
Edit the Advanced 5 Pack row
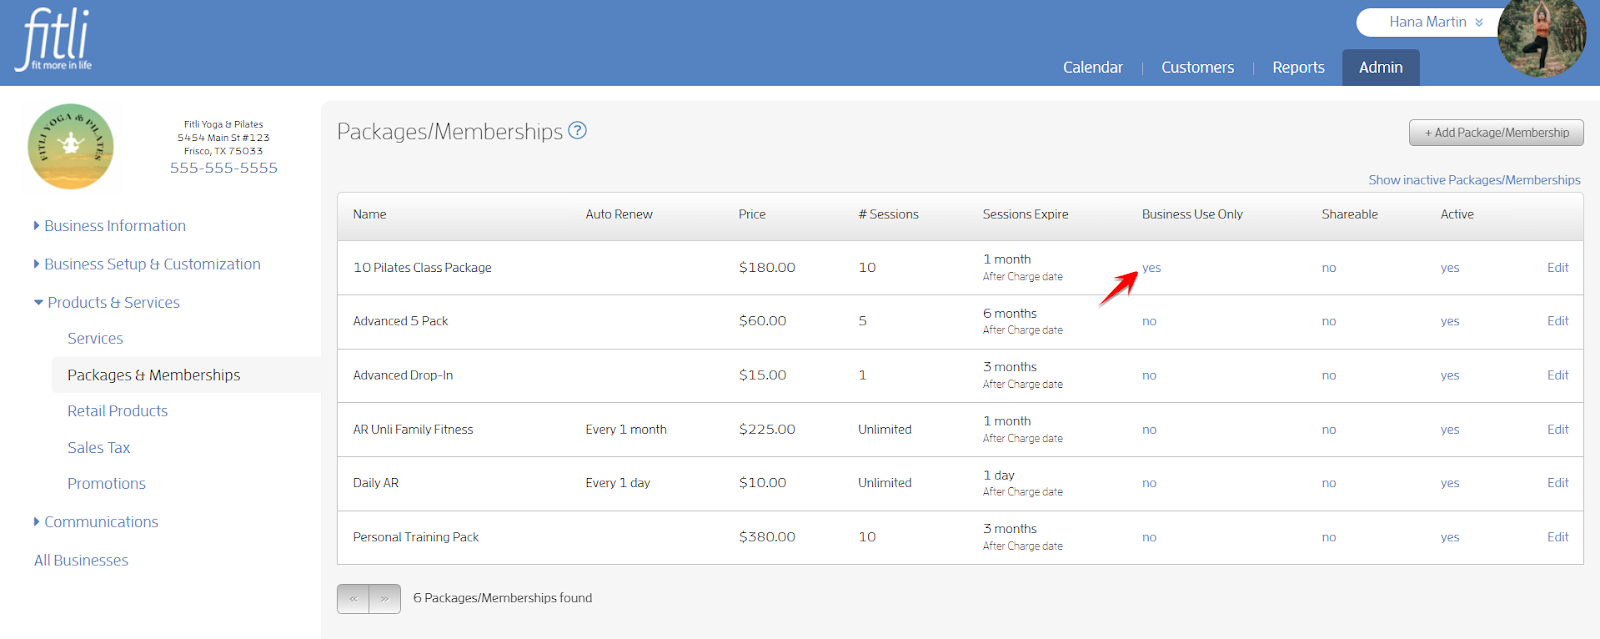1557,321
